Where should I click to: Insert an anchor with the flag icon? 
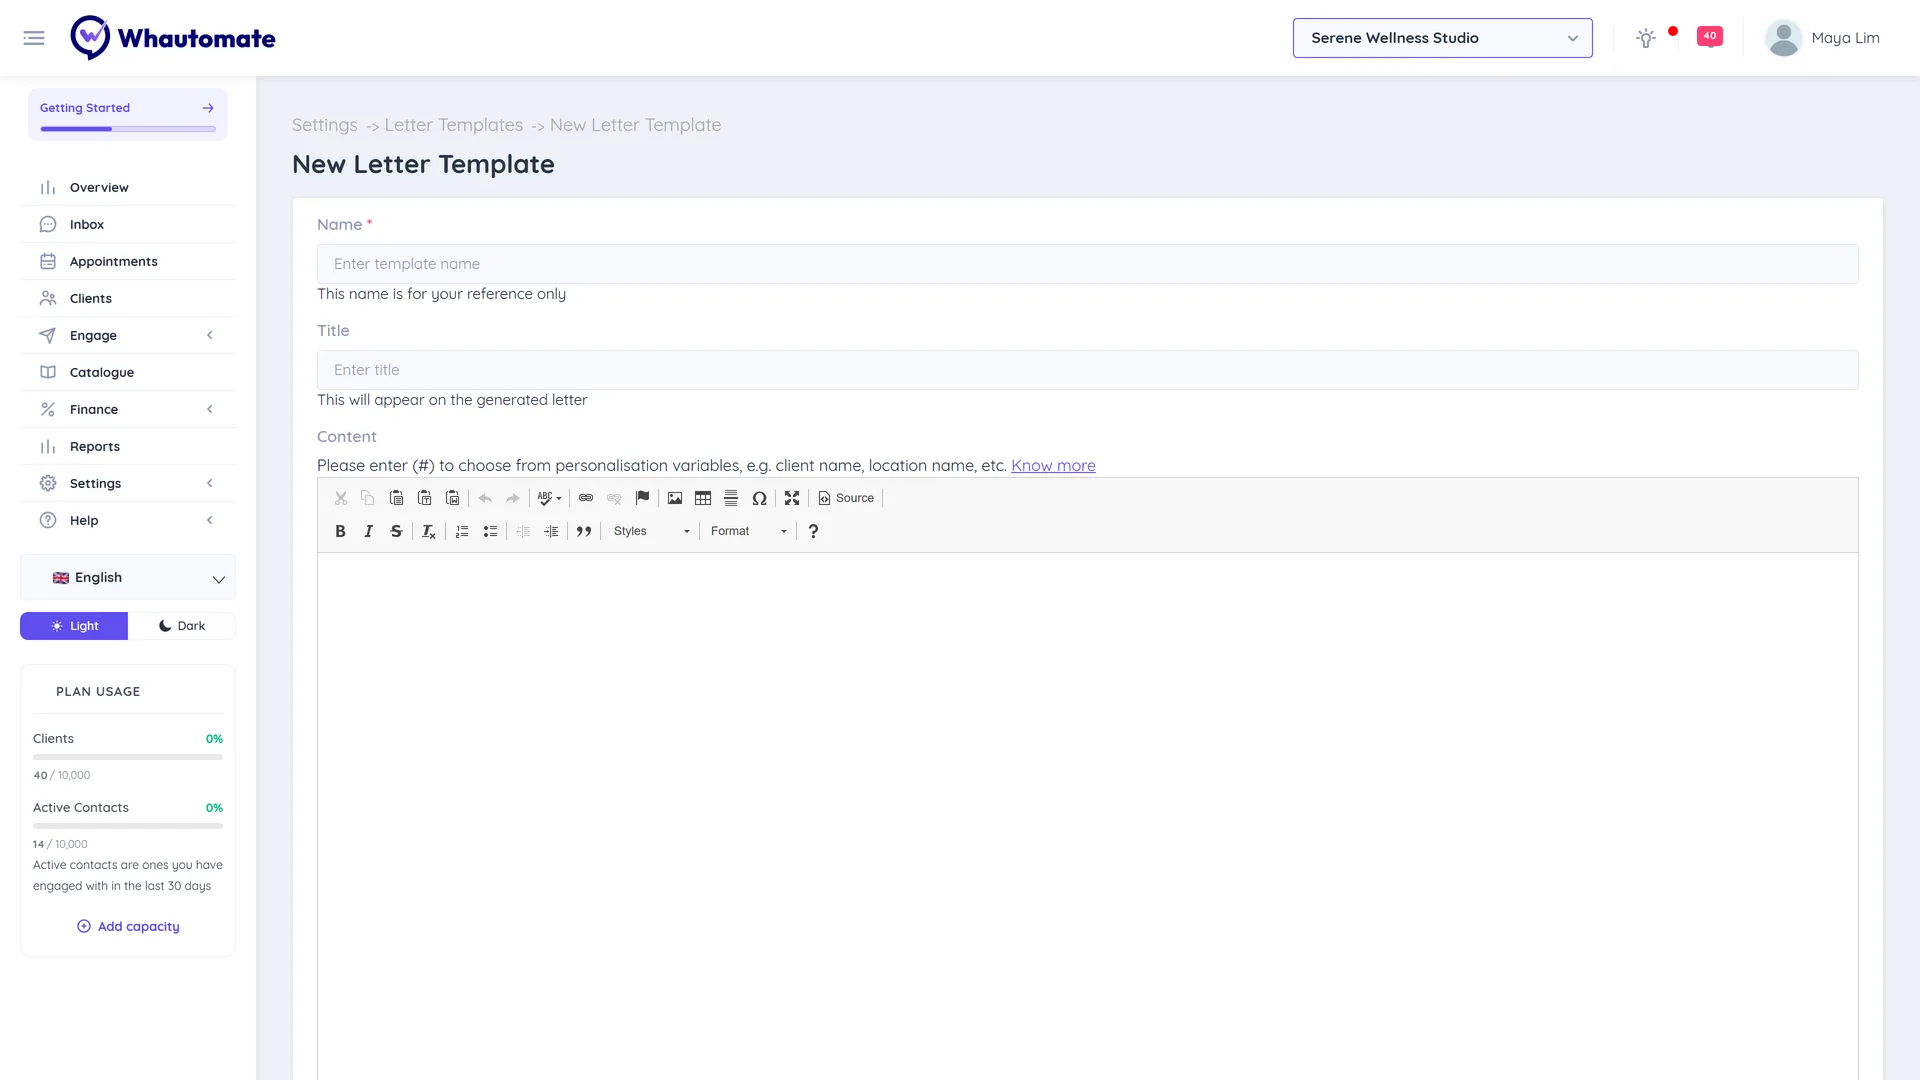click(x=642, y=498)
